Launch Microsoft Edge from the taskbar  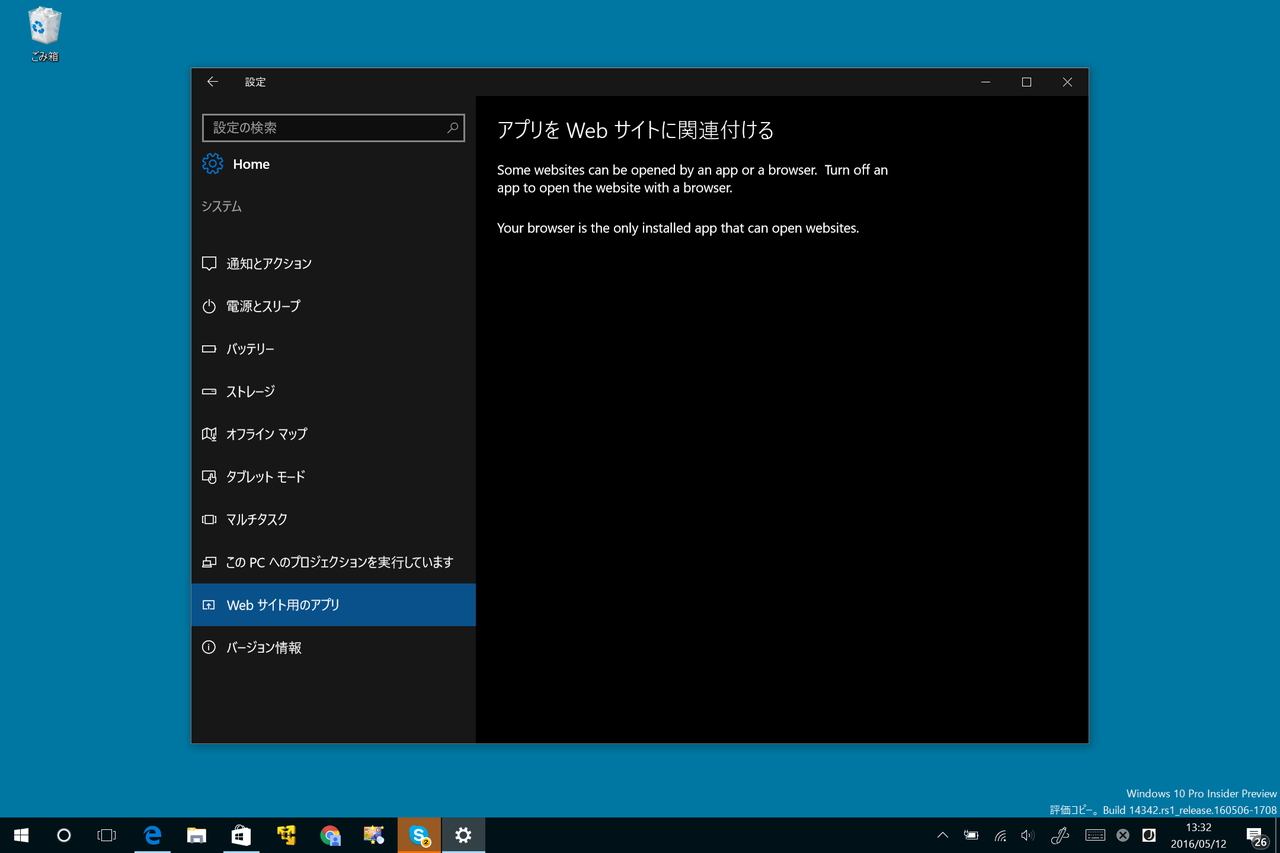[x=153, y=835]
